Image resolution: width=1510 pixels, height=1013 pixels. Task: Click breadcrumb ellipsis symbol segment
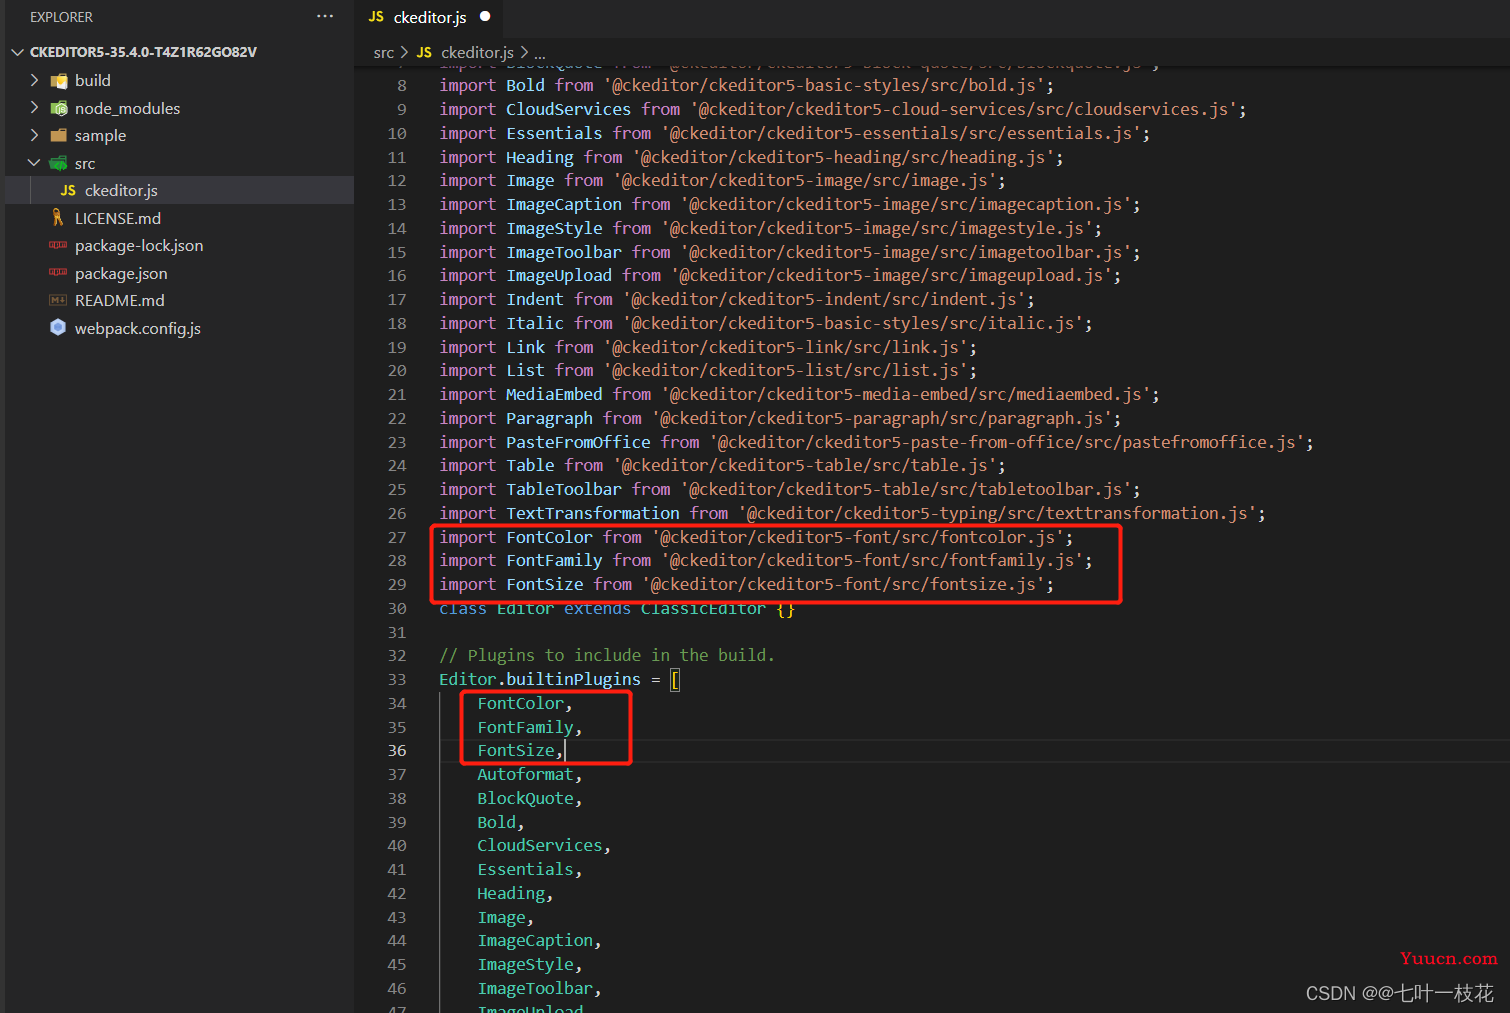coord(540,53)
